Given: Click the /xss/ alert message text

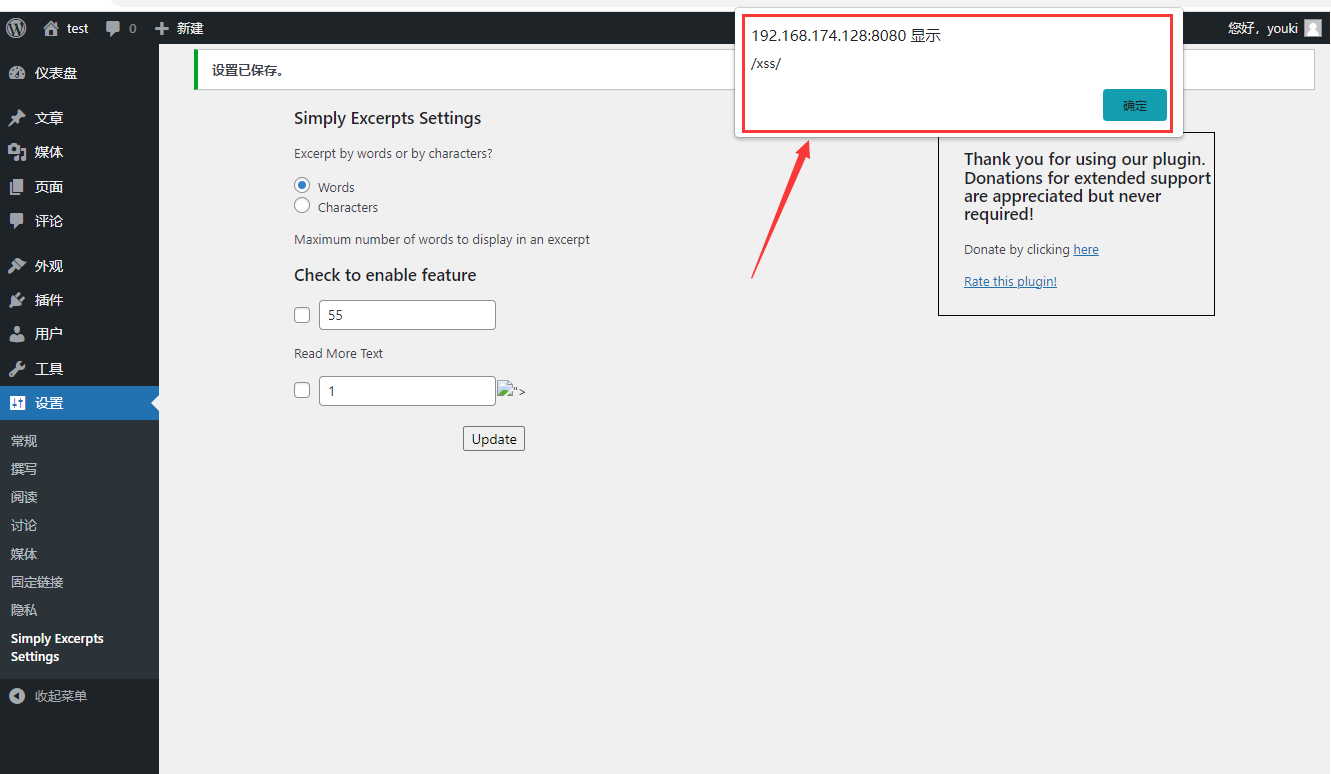Looking at the screenshot, I should coord(766,63).
